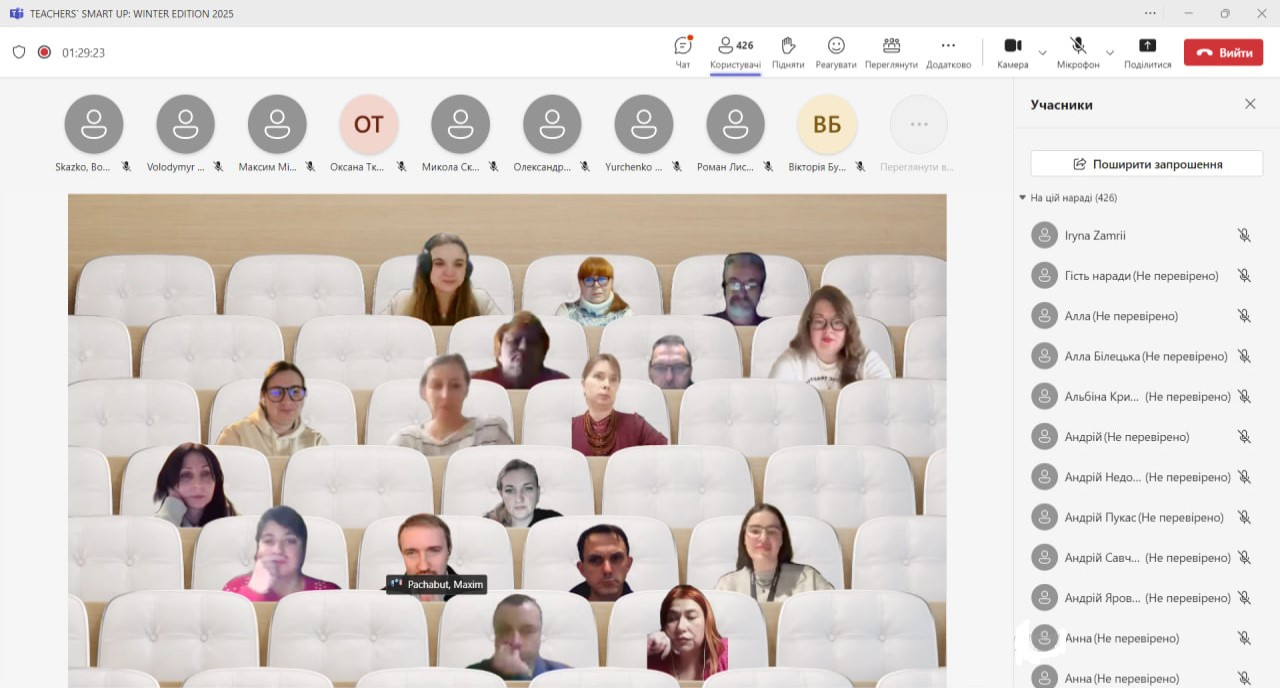
Task: Expand microphone options dropdown arrow
Action: (1110, 52)
